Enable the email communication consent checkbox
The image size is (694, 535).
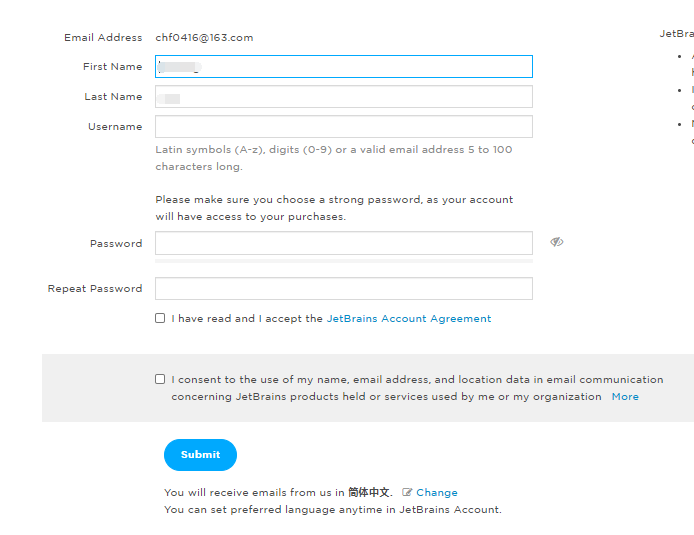tap(160, 379)
